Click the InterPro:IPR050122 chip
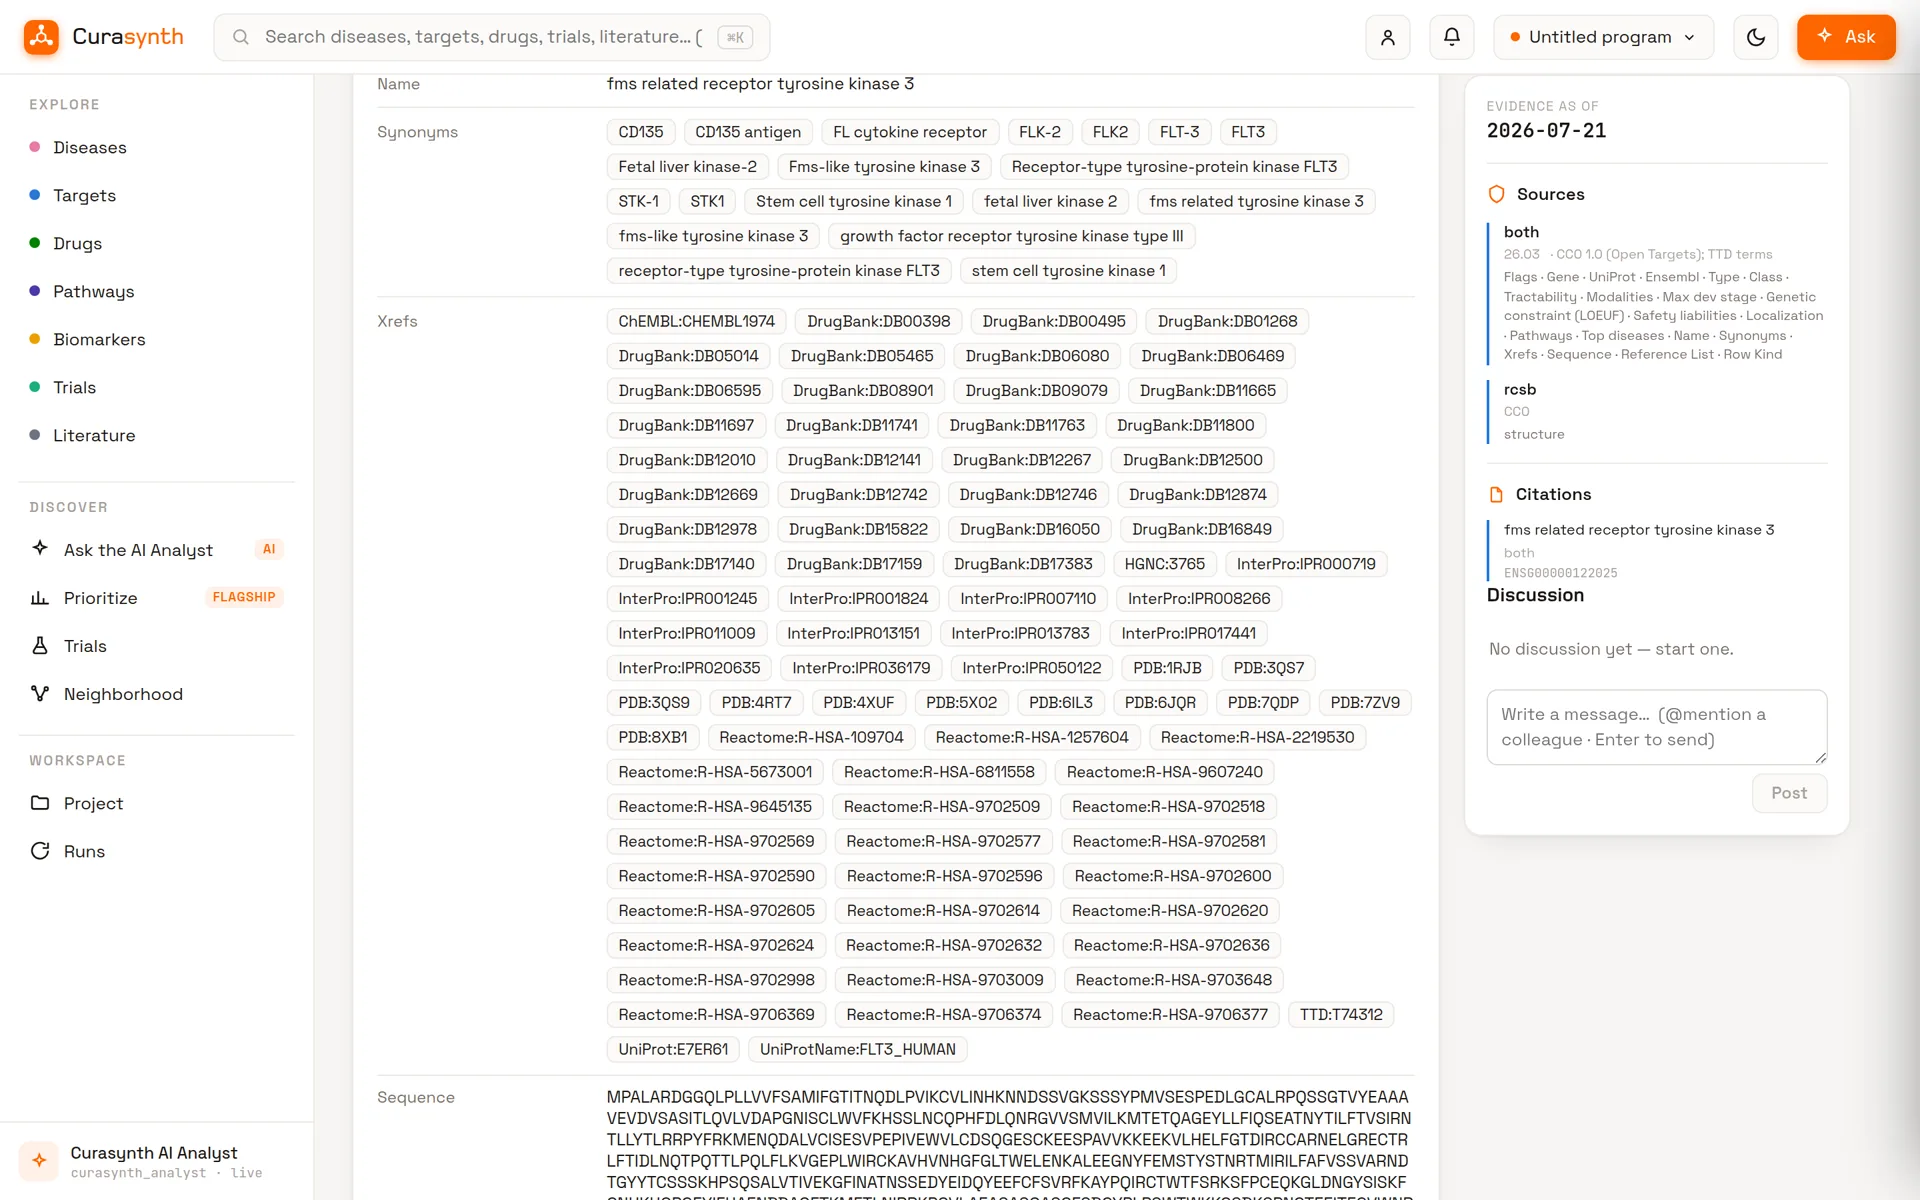Image resolution: width=1920 pixels, height=1200 pixels. point(1031,668)
